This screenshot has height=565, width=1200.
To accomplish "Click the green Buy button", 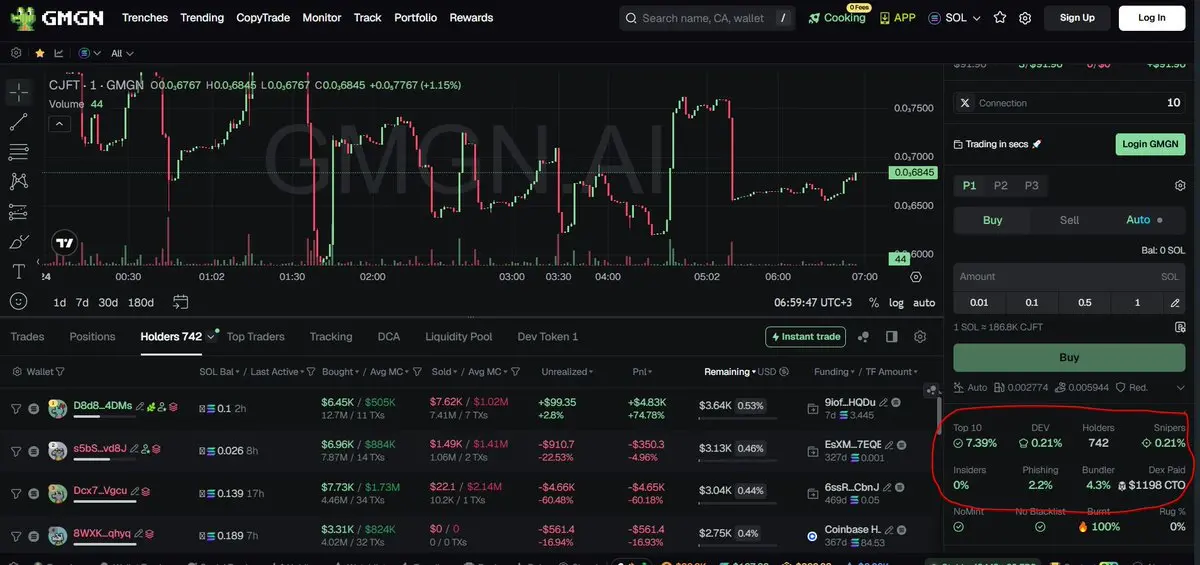I will pos(1069,357).
